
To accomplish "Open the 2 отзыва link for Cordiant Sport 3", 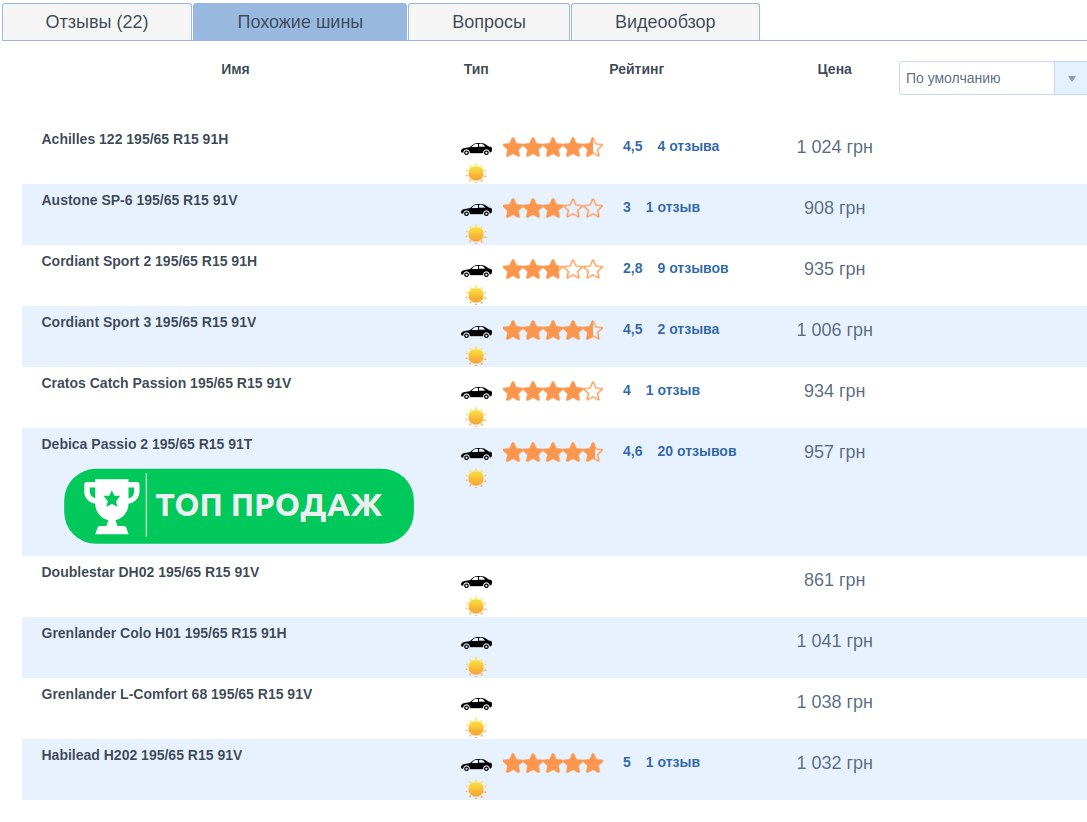I will pos(688,329).
